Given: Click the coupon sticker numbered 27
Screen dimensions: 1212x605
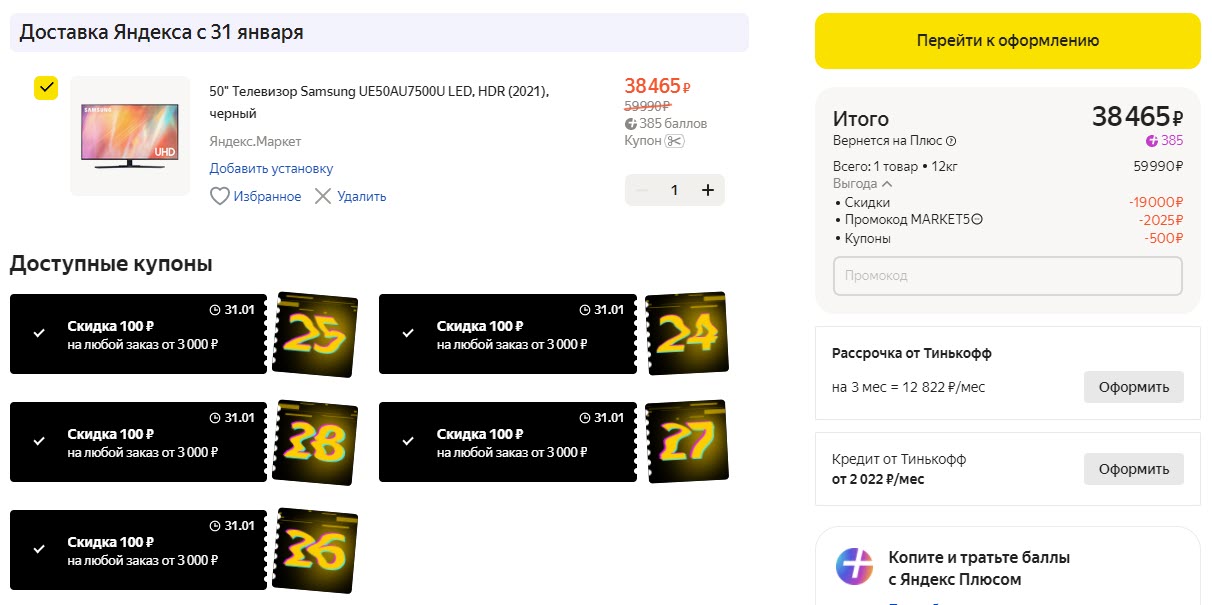Looking at the screenshot, I should (x=687, y=441).
